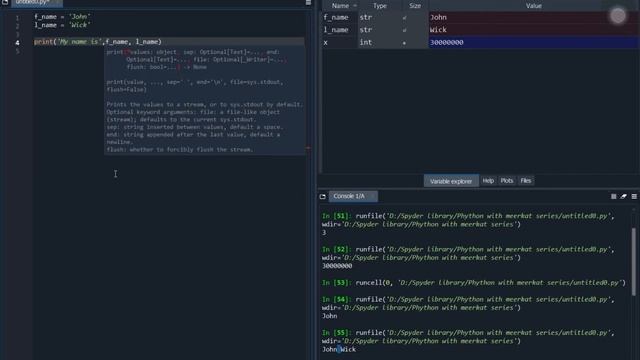640x360 pixels.
Task: Switch to the Variable explorer tab
Action: click(x=451, y=181)
